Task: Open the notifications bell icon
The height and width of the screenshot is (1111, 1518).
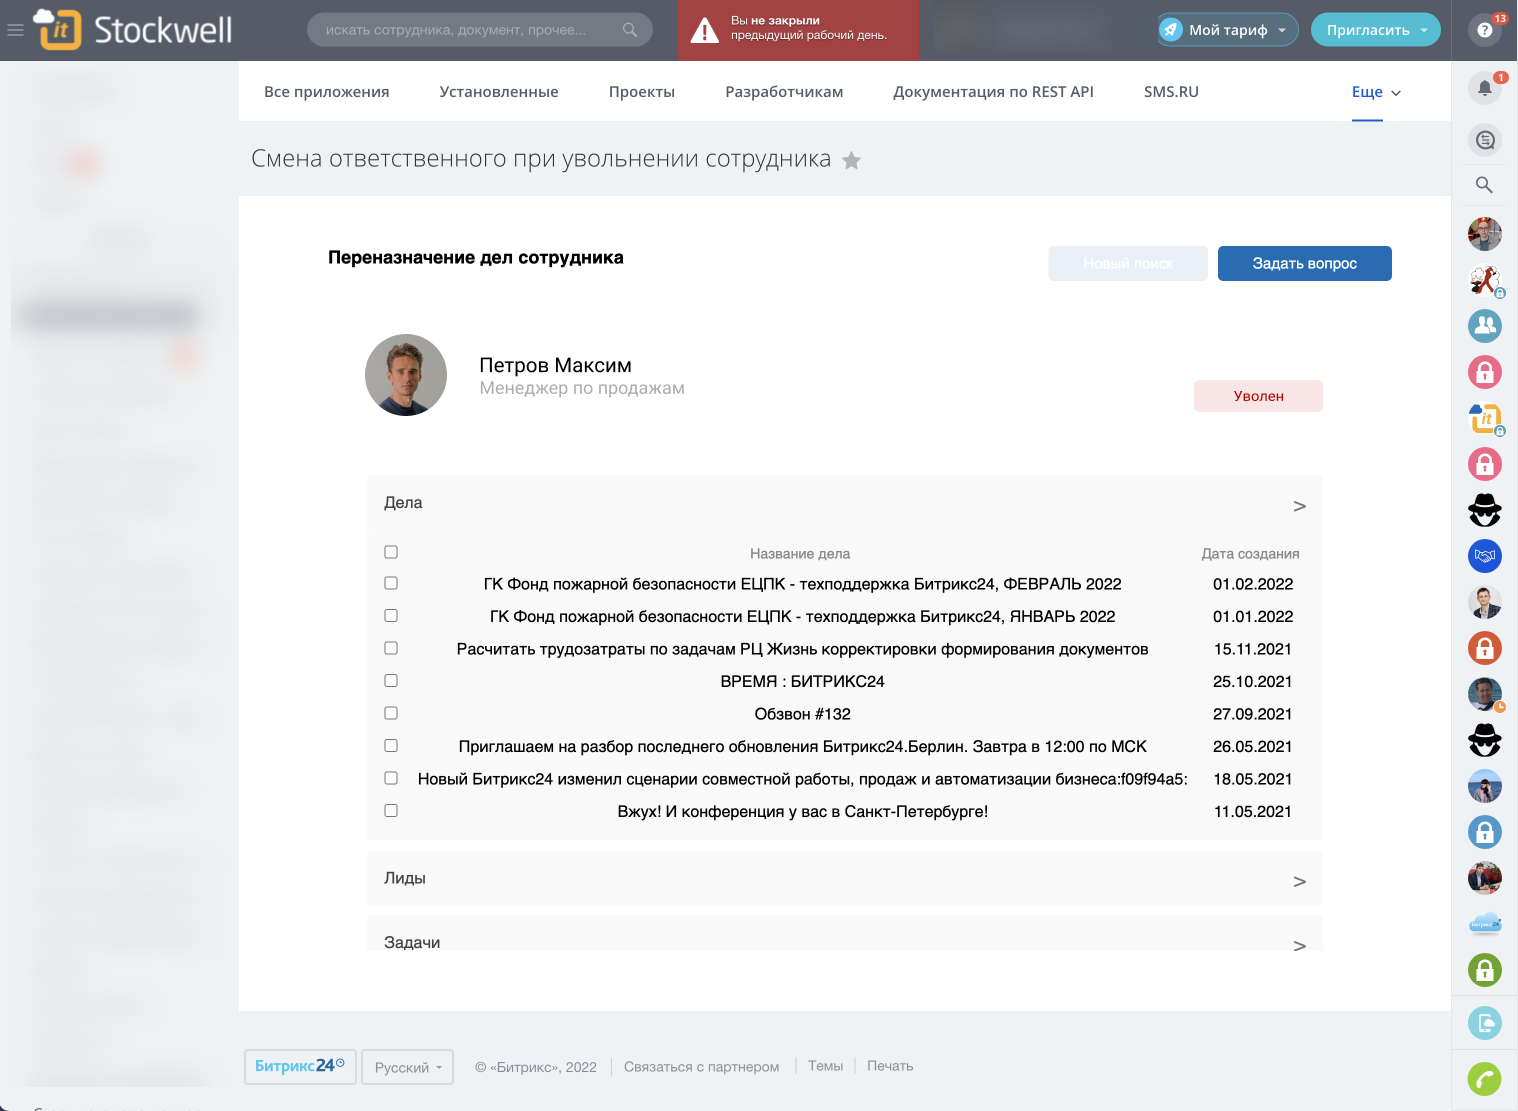Action: (1484, 88)
